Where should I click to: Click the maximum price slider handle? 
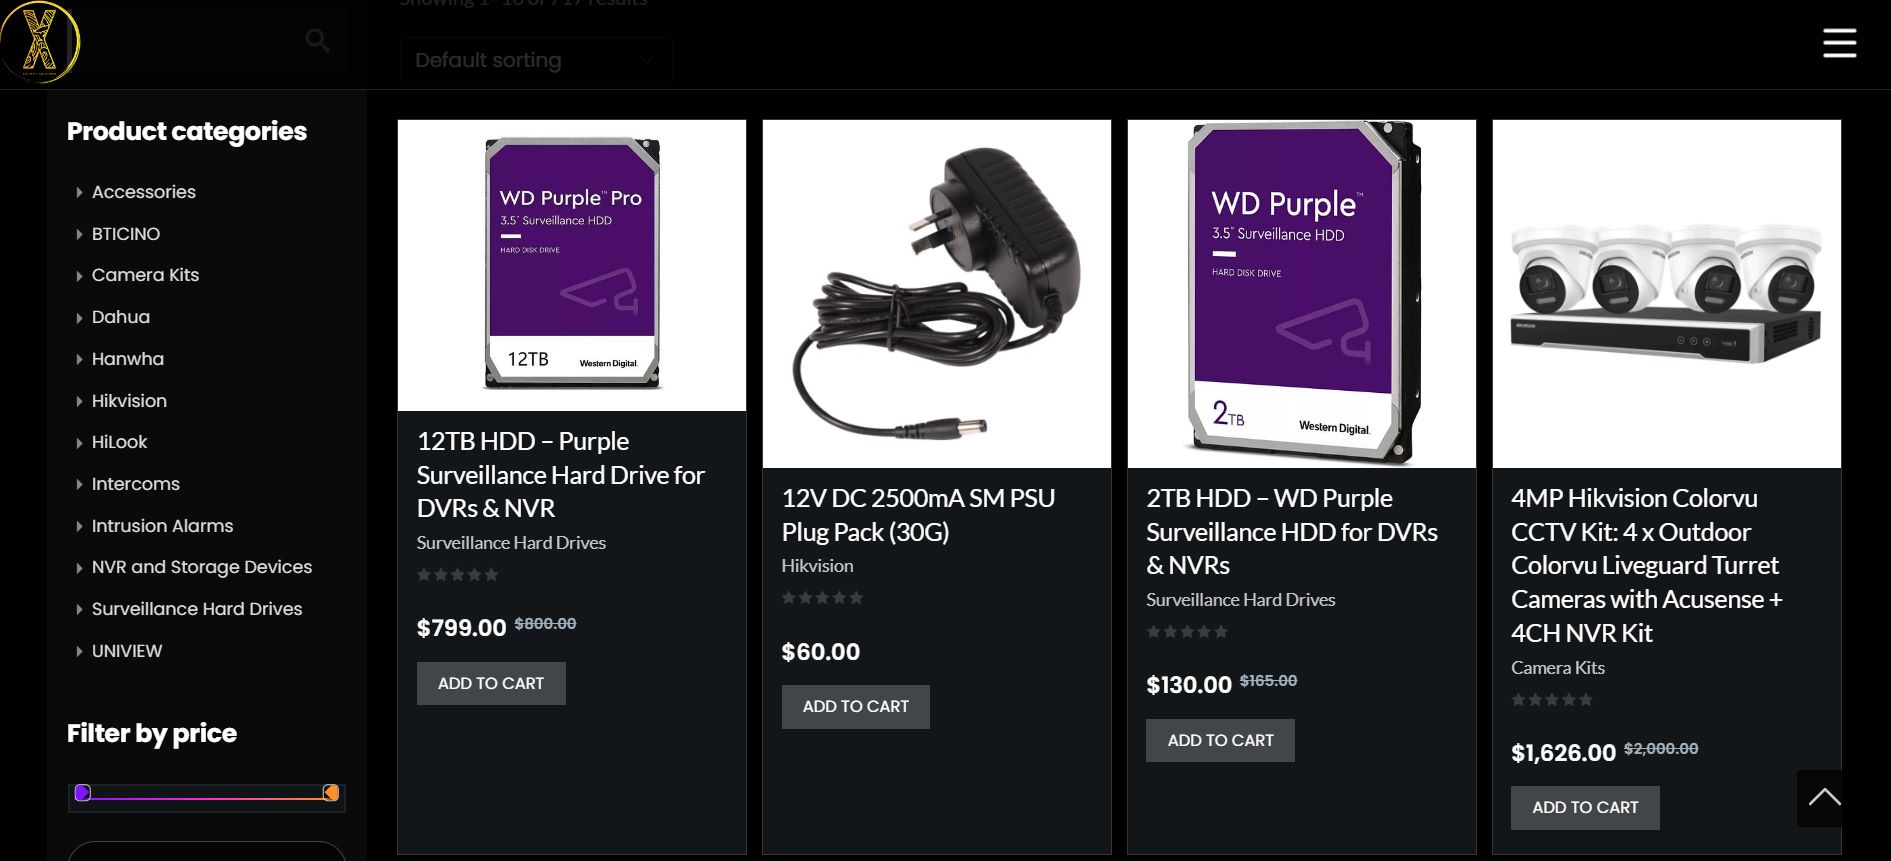coord(330,793)
